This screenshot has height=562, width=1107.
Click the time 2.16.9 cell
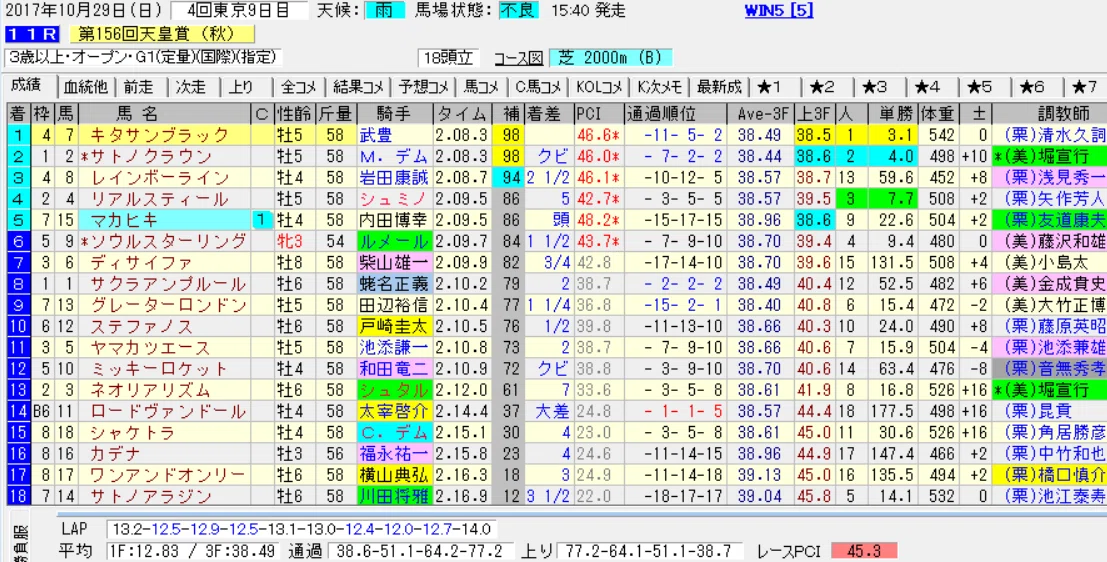(x=462, y=496)
